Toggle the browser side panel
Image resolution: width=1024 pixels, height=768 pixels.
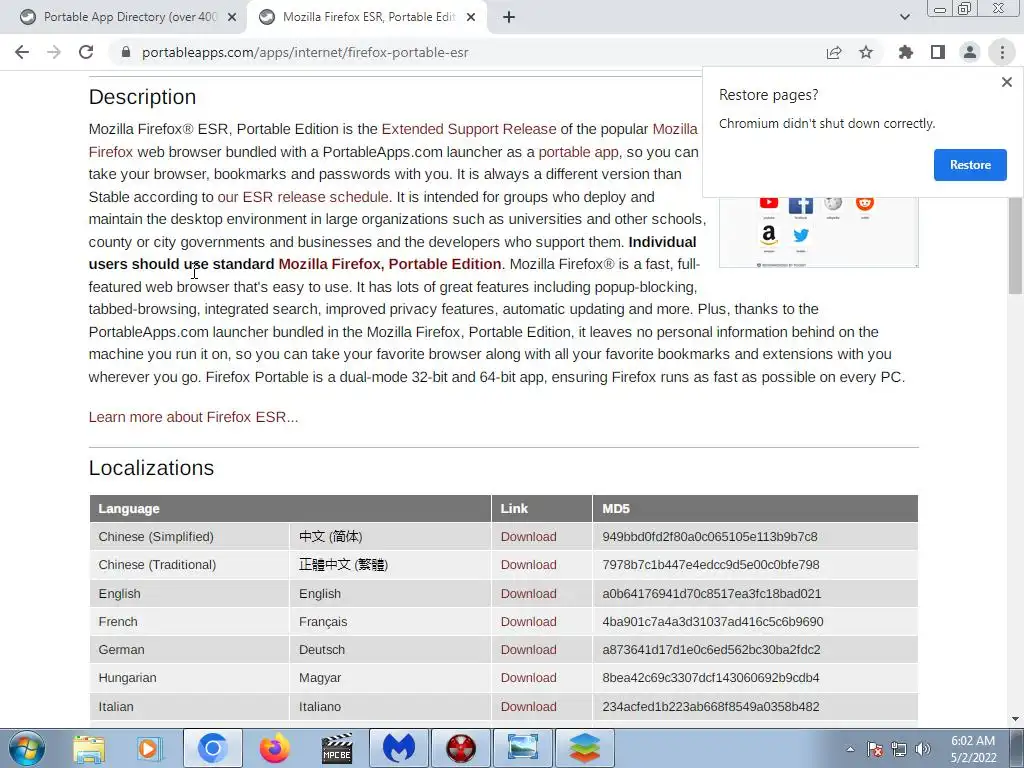point(938,52)
